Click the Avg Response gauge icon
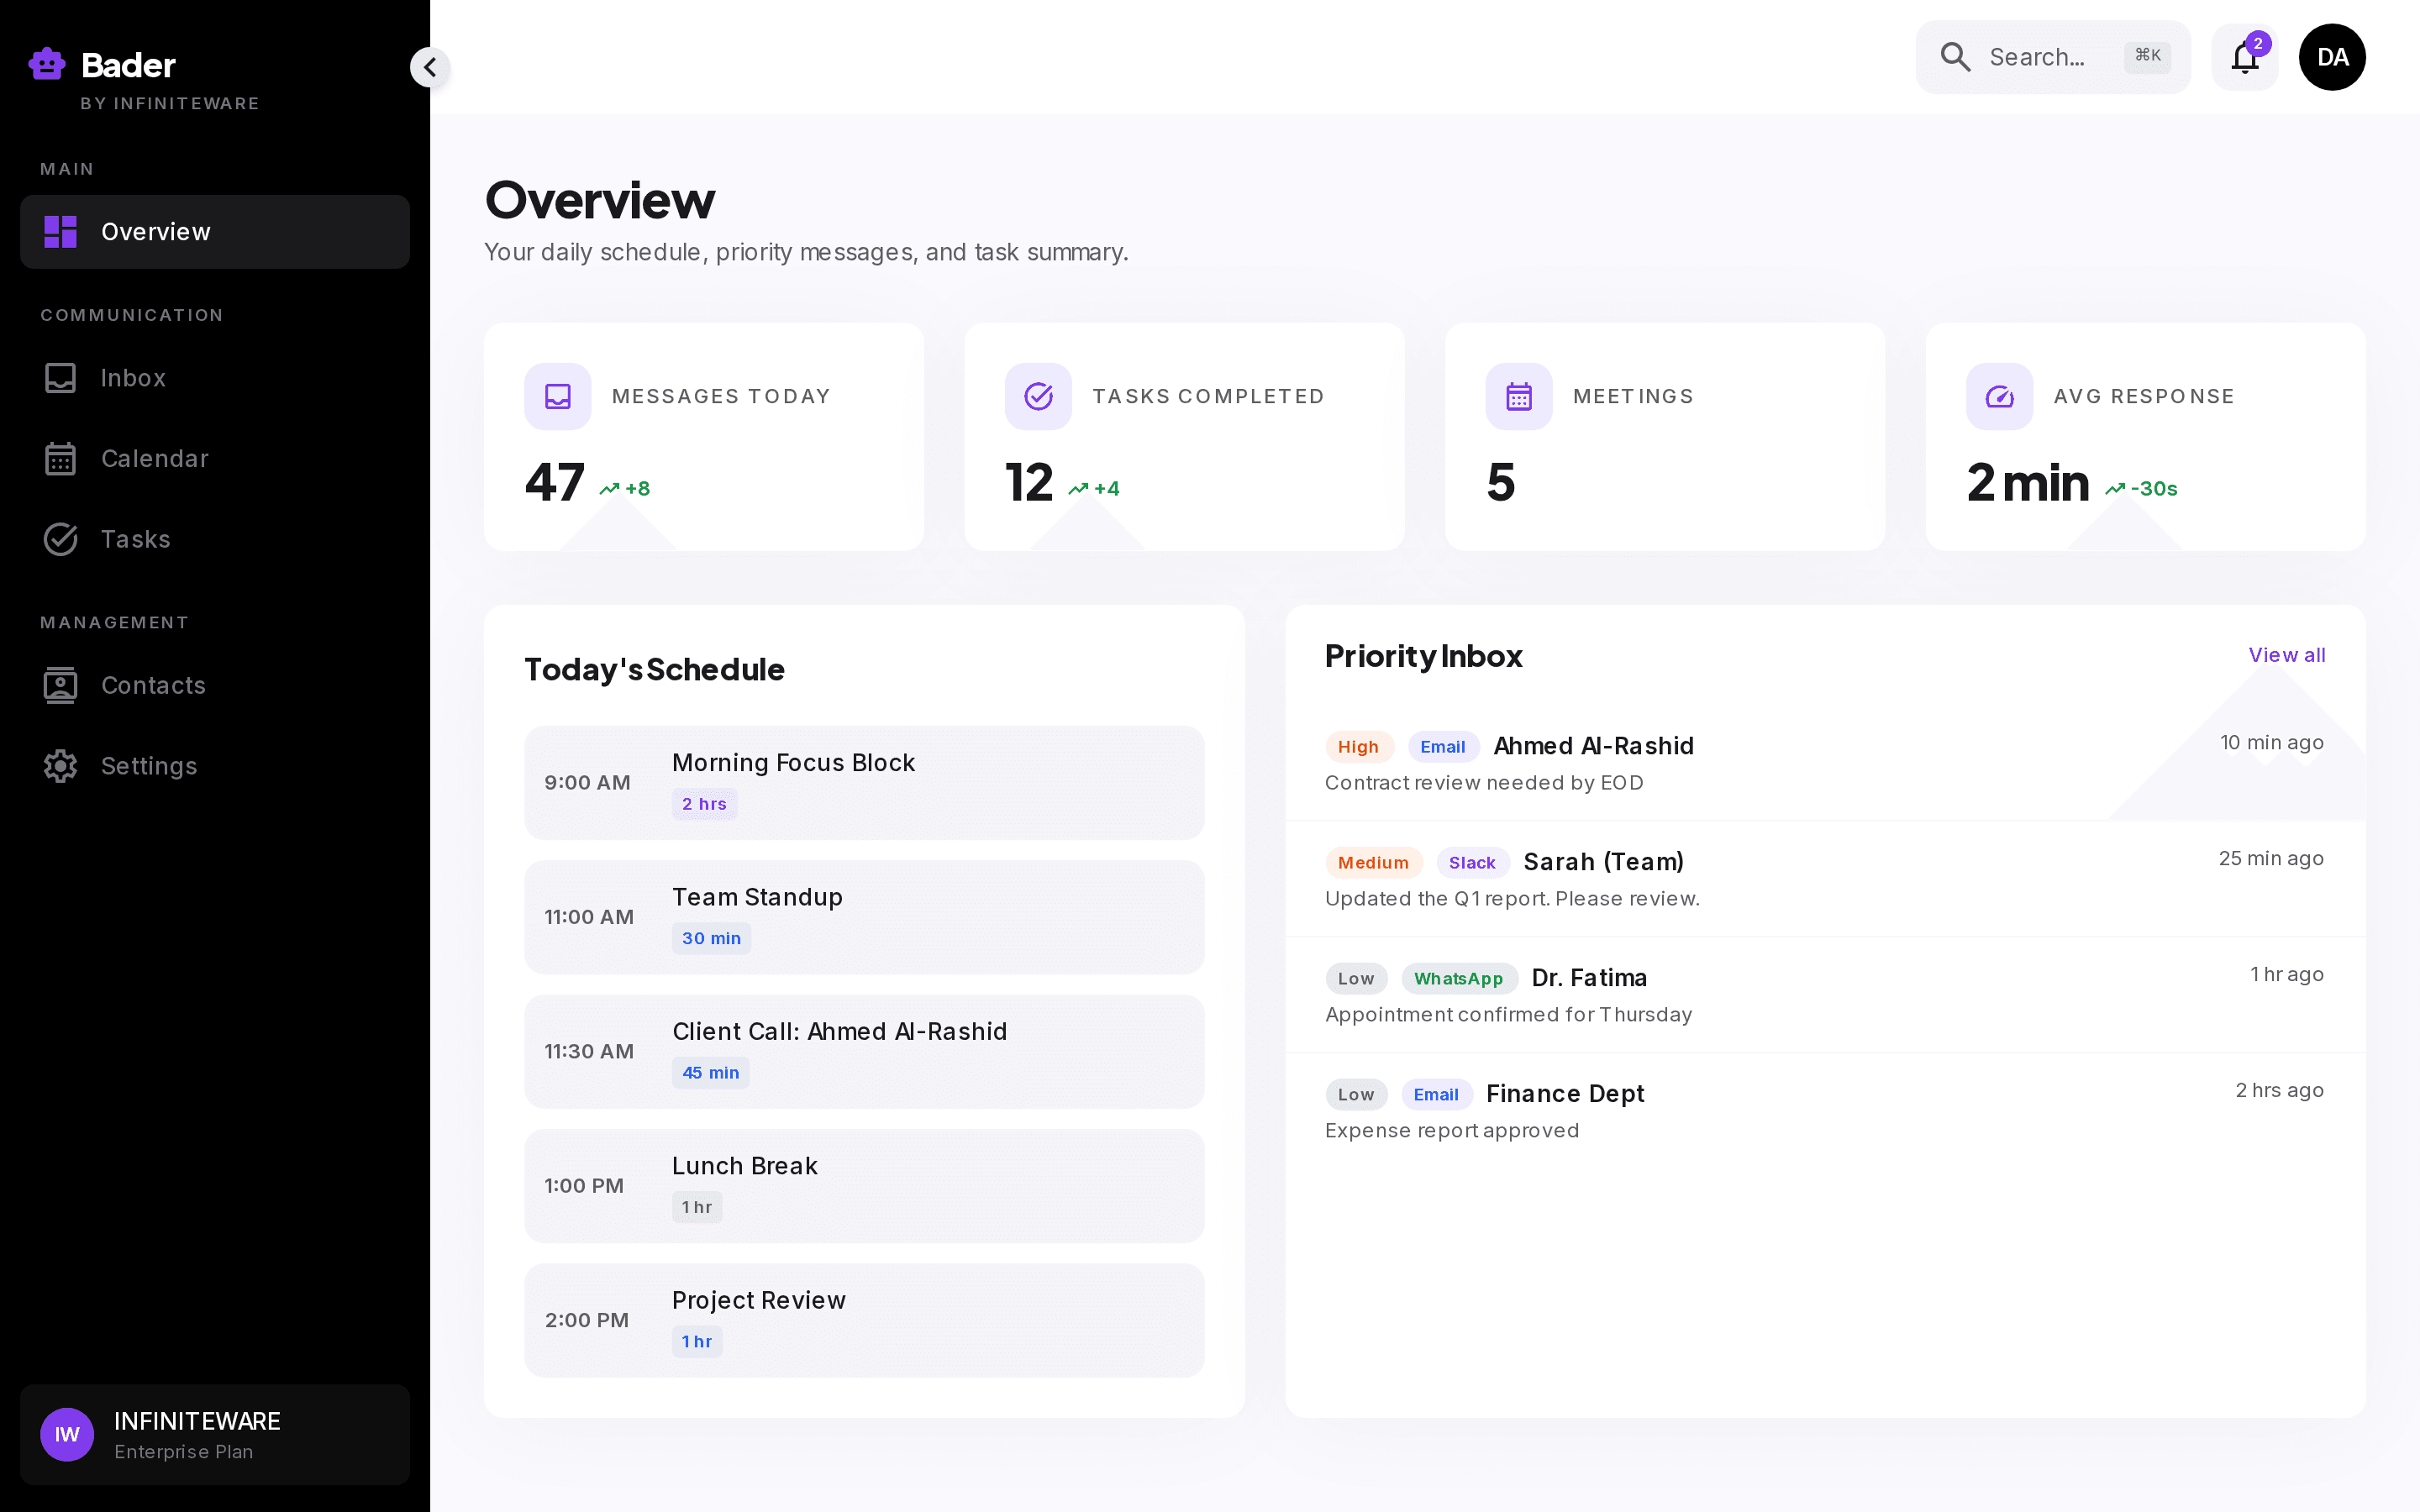This screenshot has width=2420, height=1512. point(1999,396)
